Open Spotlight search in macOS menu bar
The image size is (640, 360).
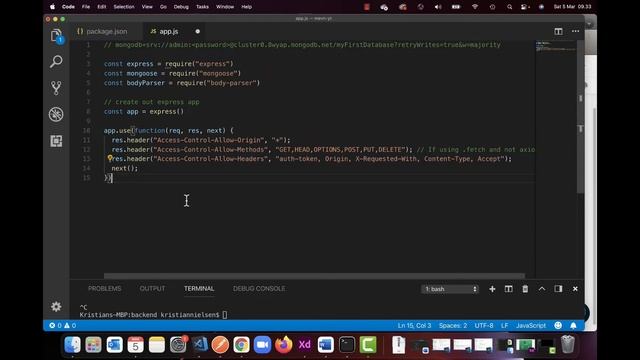tap(509, 7)
